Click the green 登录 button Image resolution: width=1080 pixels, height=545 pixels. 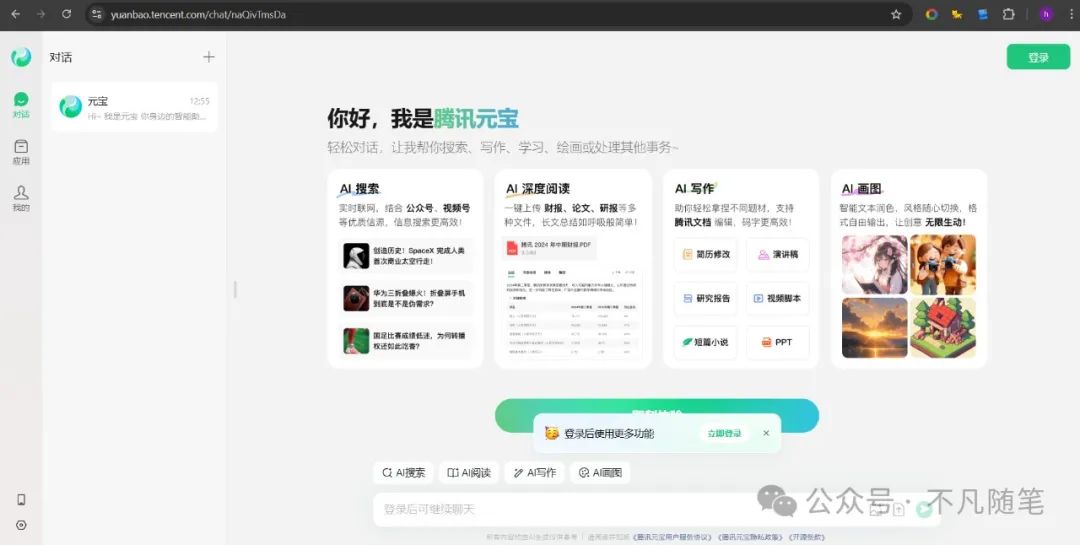click(x=1038, y=57)
